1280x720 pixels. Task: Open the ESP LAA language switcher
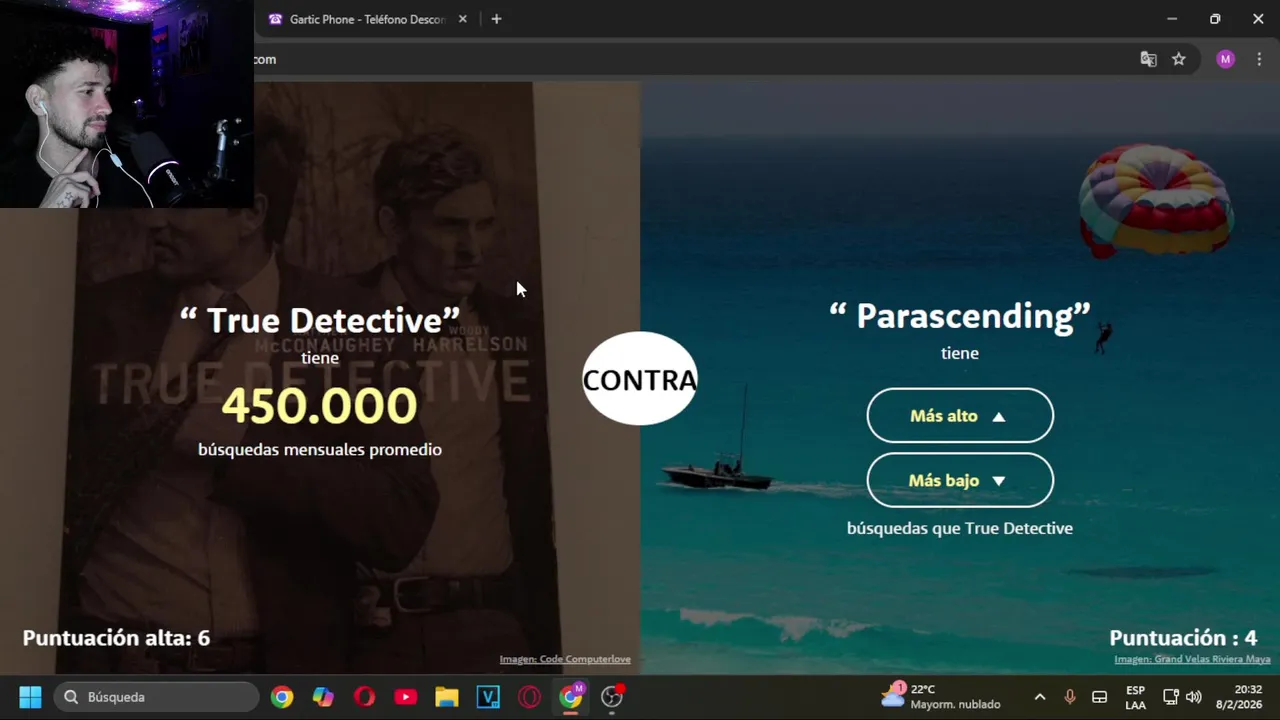pyautogui.click(x=1136, y=697)
